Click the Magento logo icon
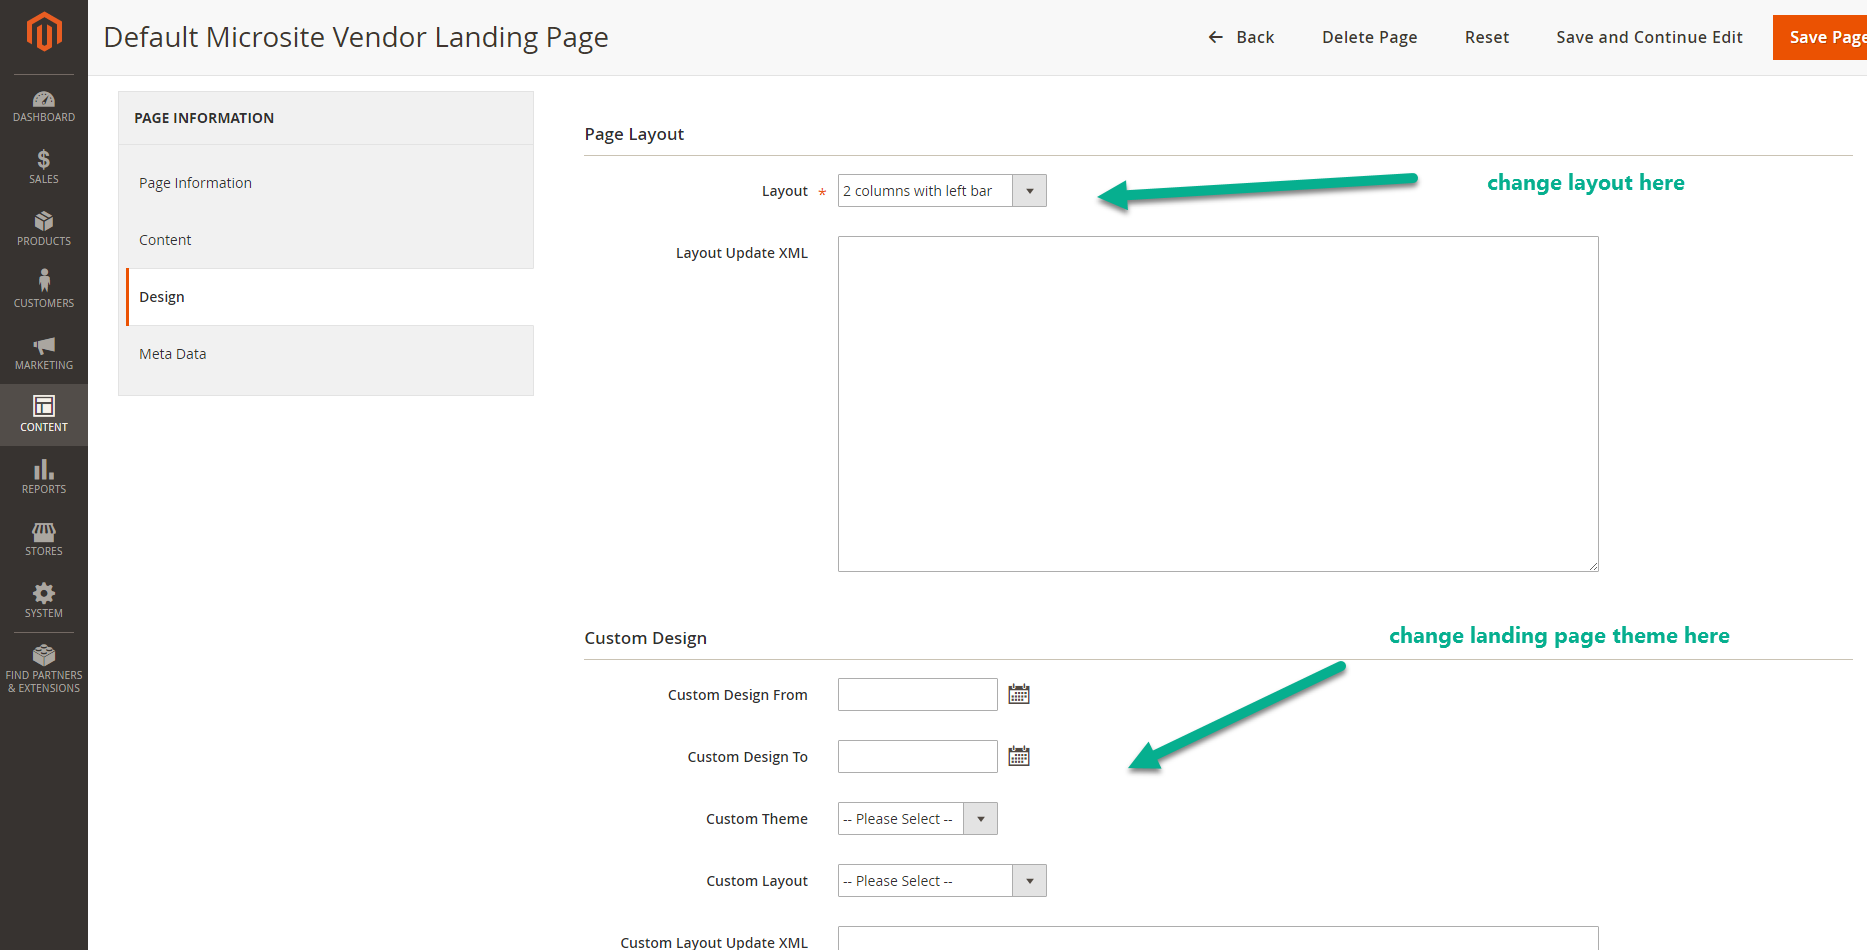This screenshot has height=950, width=1867. tap(44, 32)
